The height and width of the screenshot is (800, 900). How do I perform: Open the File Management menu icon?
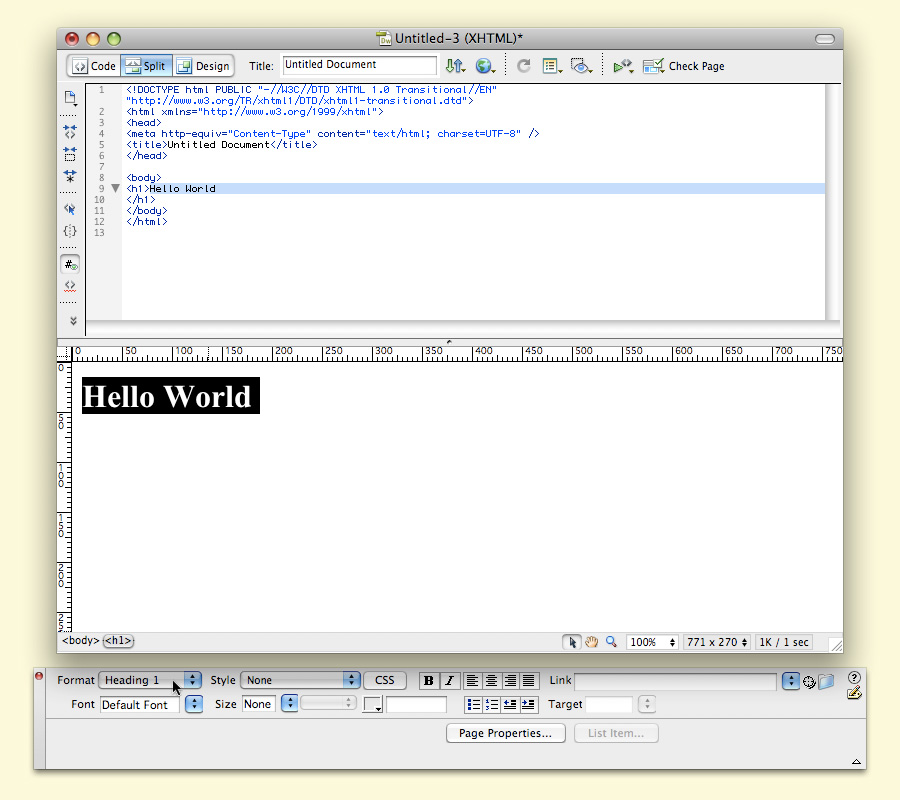point(455,66)
